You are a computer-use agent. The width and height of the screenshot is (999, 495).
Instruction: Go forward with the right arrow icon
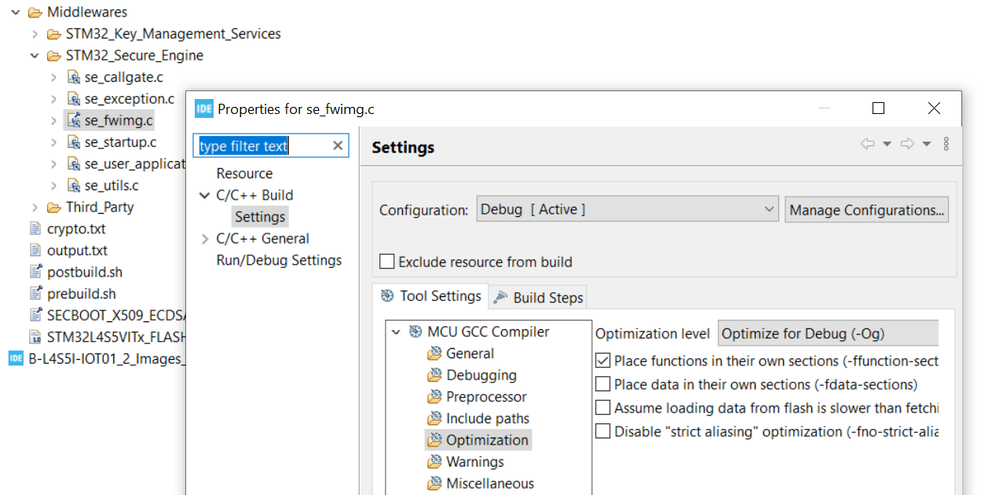click(907, 145)
